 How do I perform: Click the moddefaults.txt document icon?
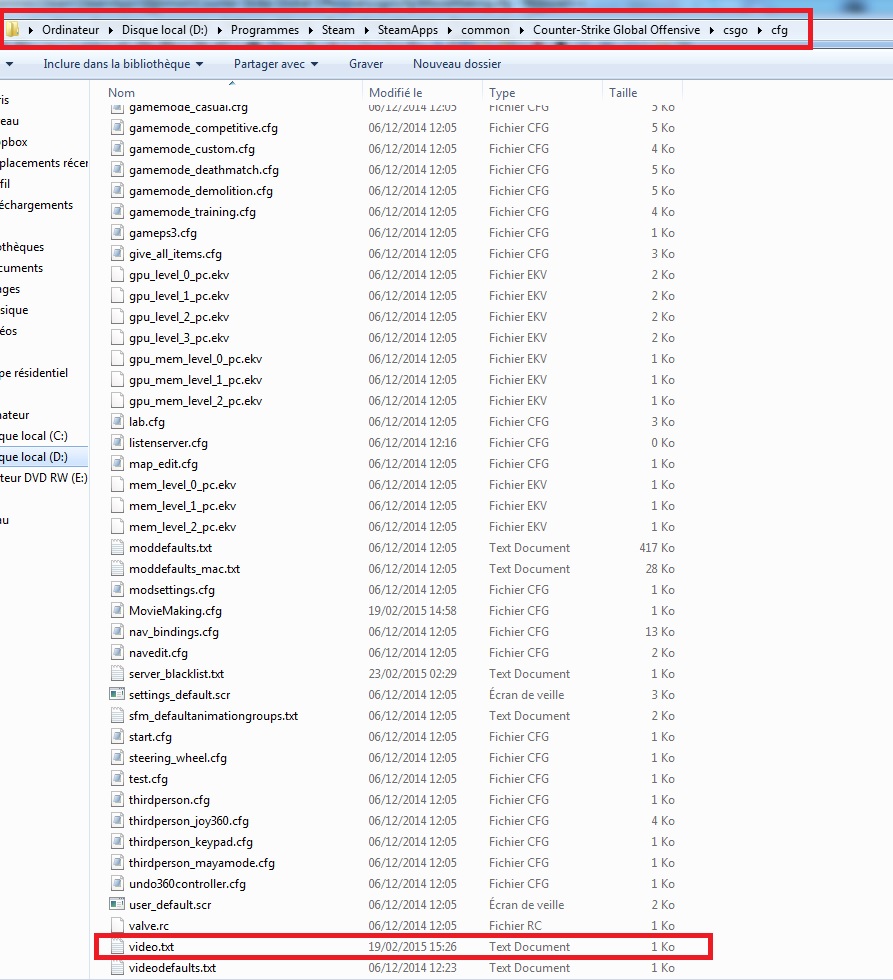point(117,548)
